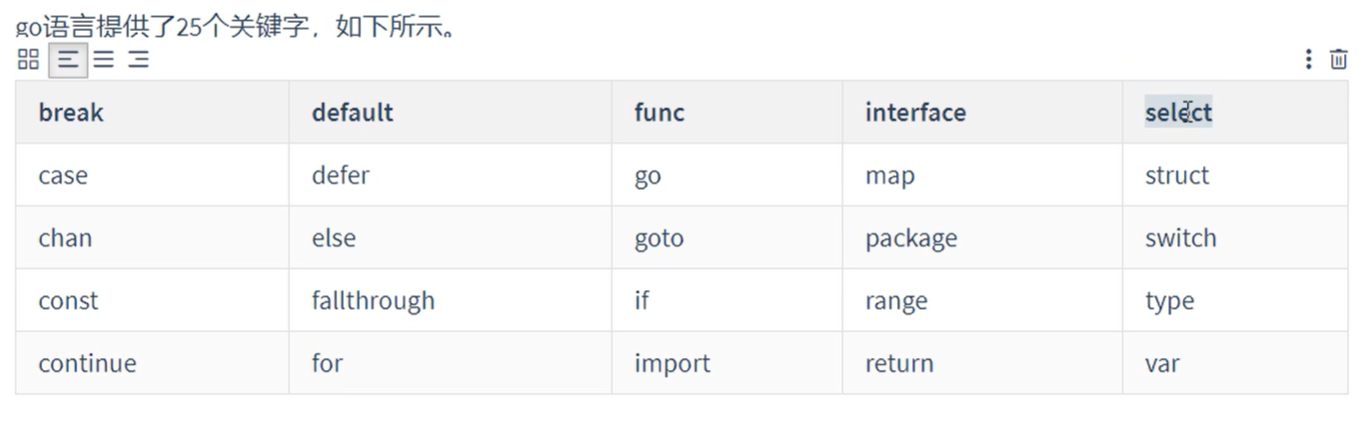Click the 'interface' header cell
This screenshot has width=1366, height=427.
coord(982,112)
